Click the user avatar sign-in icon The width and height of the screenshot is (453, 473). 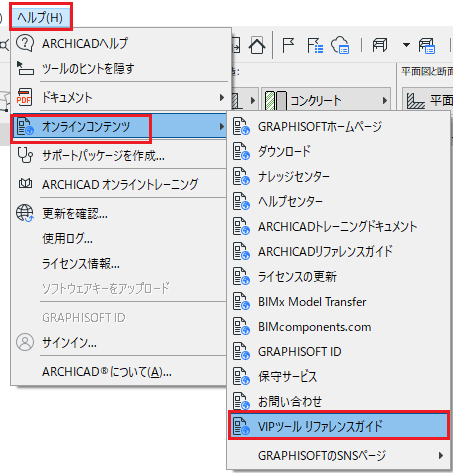[25, 342]
